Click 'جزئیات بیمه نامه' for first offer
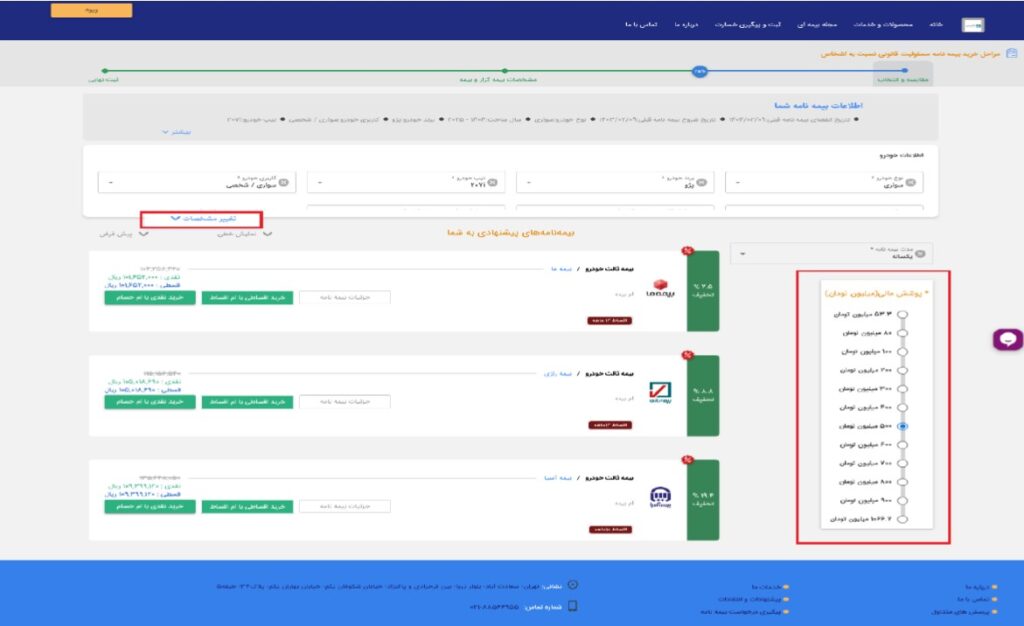This screenshot has height=626, width=1024. [344, 297]
